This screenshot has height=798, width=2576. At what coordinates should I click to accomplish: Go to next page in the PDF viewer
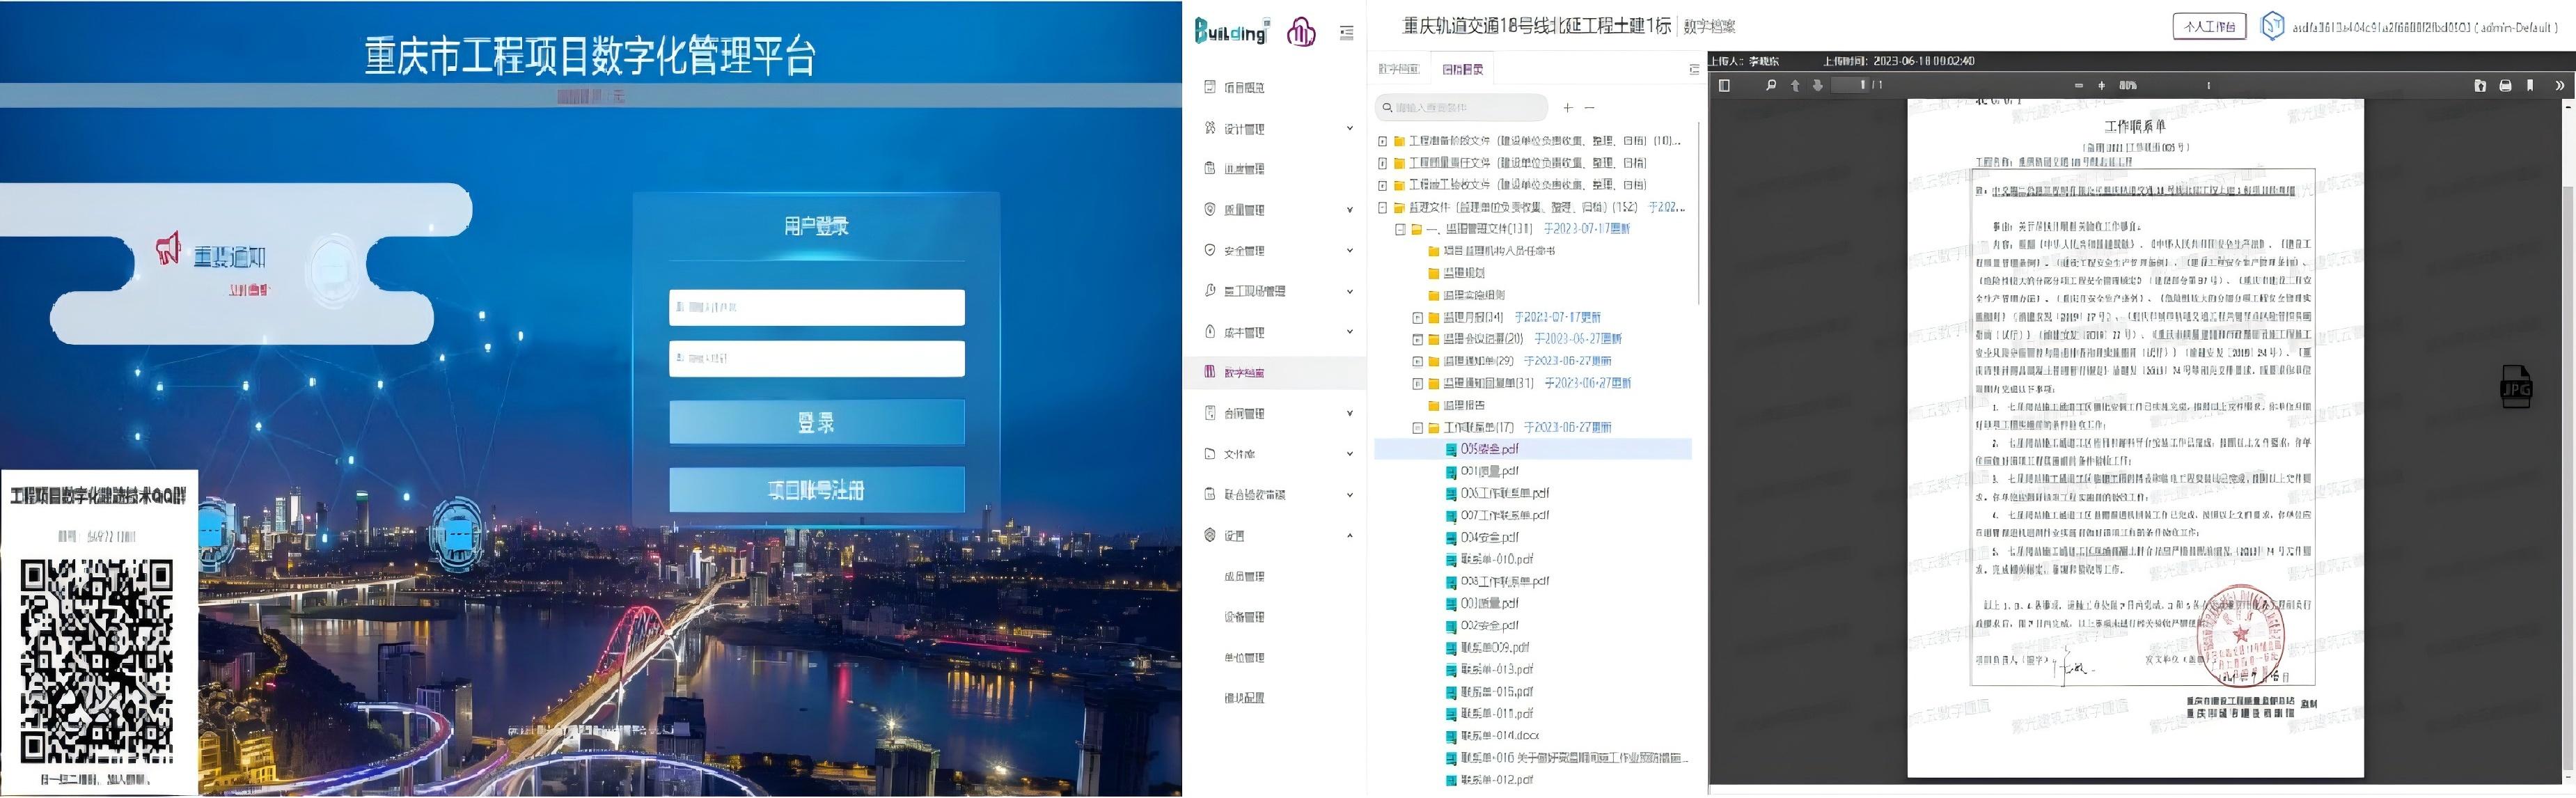tap(1818, 86)
